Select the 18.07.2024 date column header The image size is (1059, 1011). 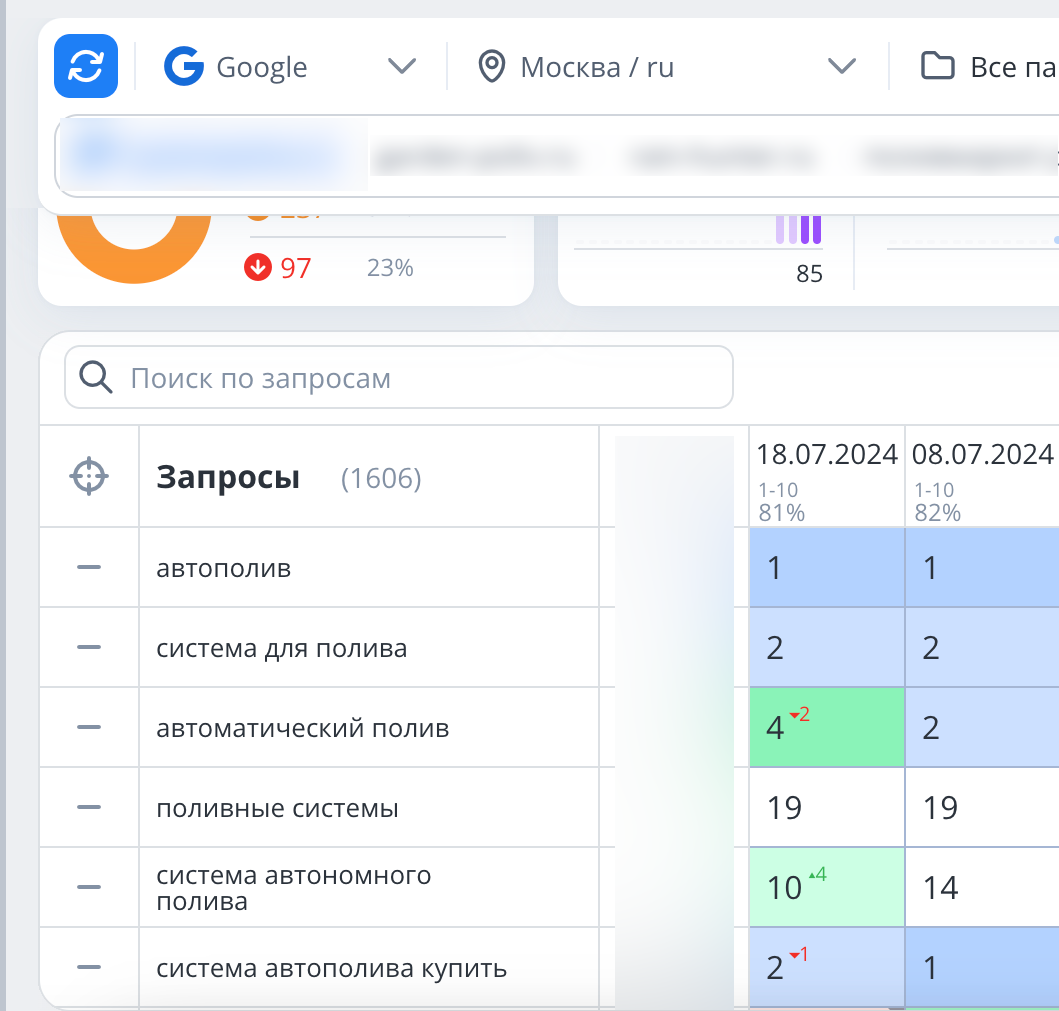tap(827, 455)
